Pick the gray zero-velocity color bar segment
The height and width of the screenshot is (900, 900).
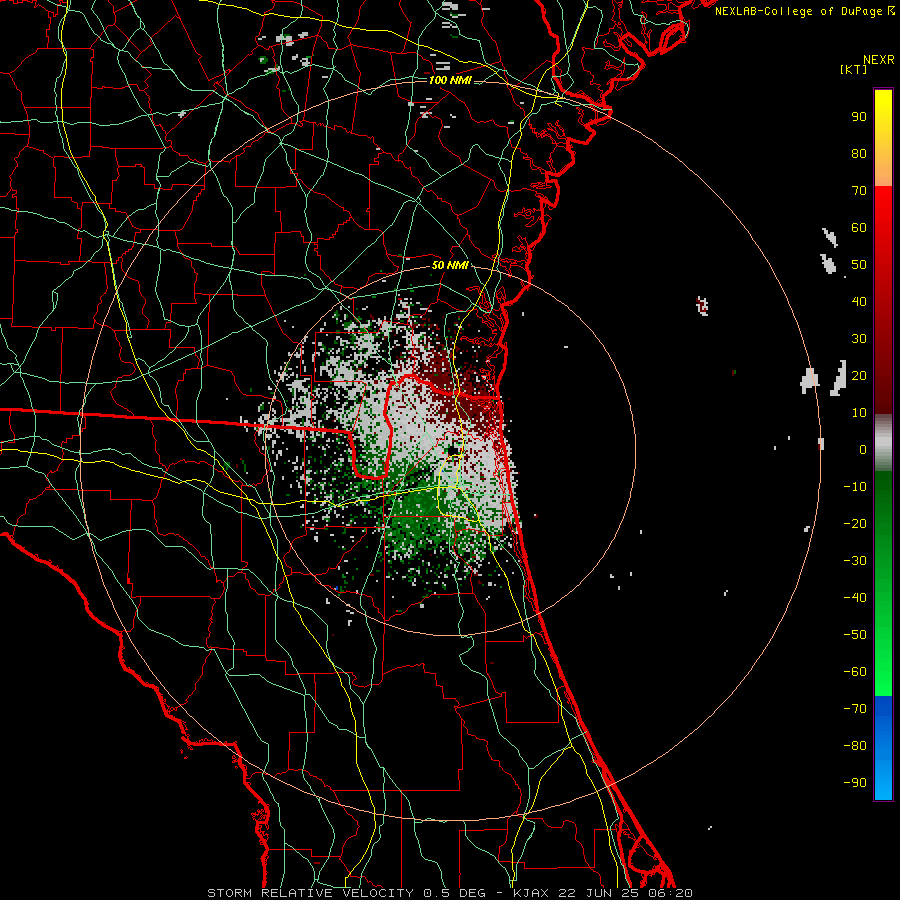[883, 443]
